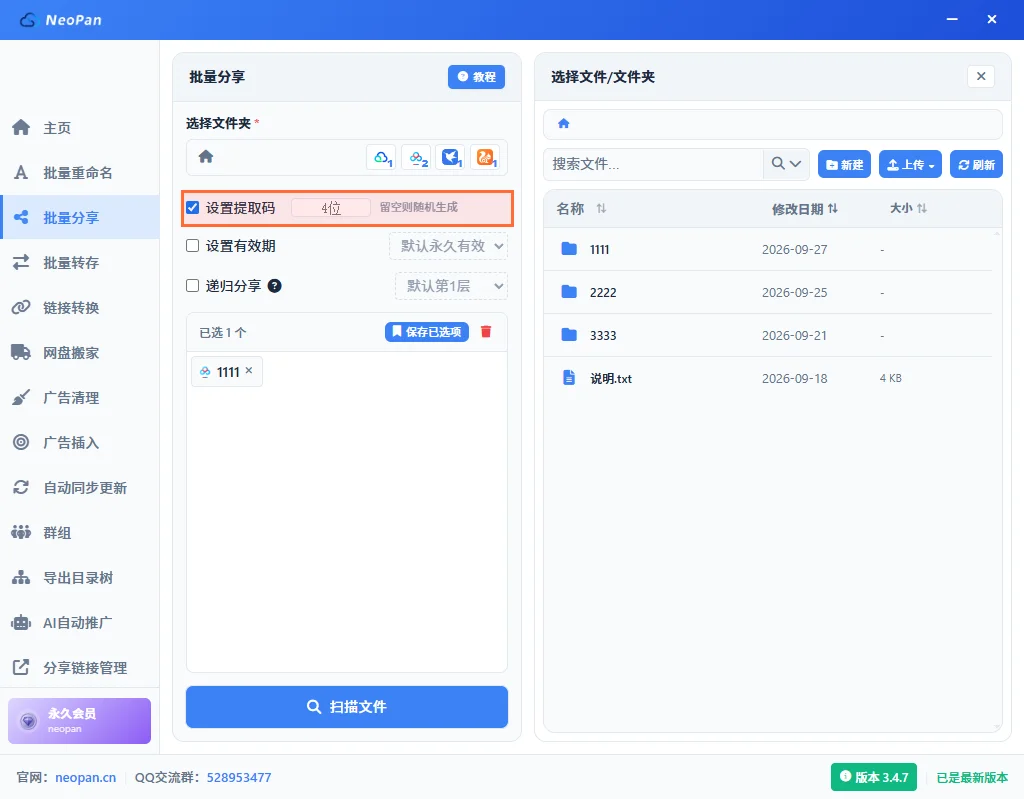The width and height of the screenshot is (1024, 799).
Task: Sort files by 修改日期 column
Action: (805, 209)
